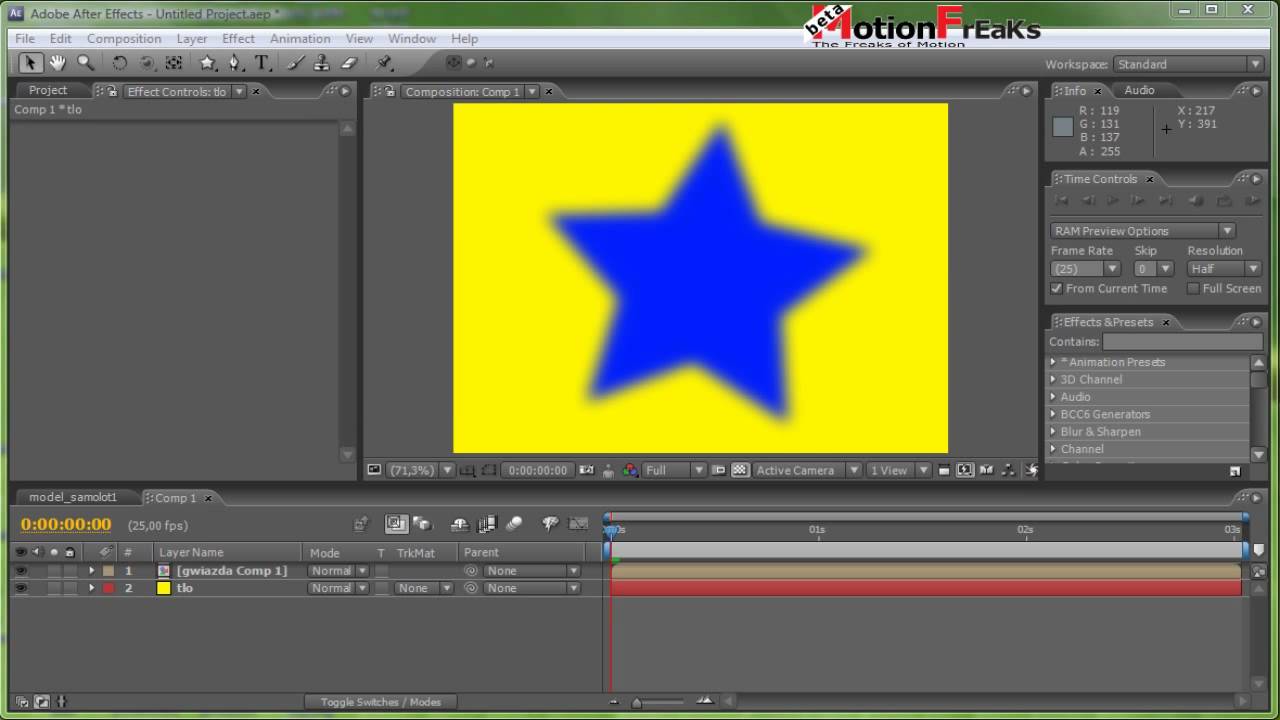Close the Comp 1 timeline tab
This screenshot has width=1280, height=720.
click(x=208, y=498)
